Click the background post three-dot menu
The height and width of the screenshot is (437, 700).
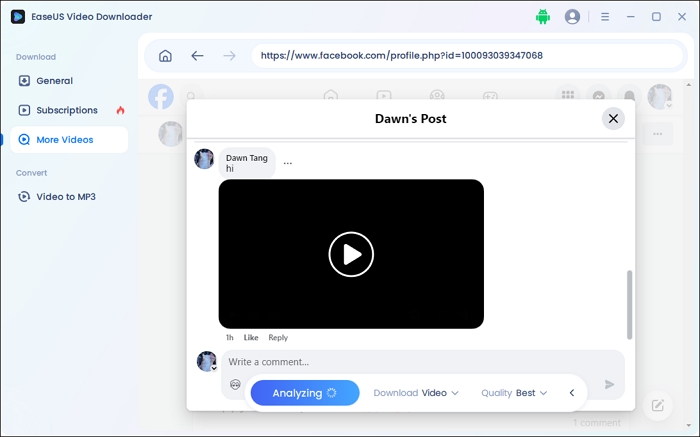(658, 134)
